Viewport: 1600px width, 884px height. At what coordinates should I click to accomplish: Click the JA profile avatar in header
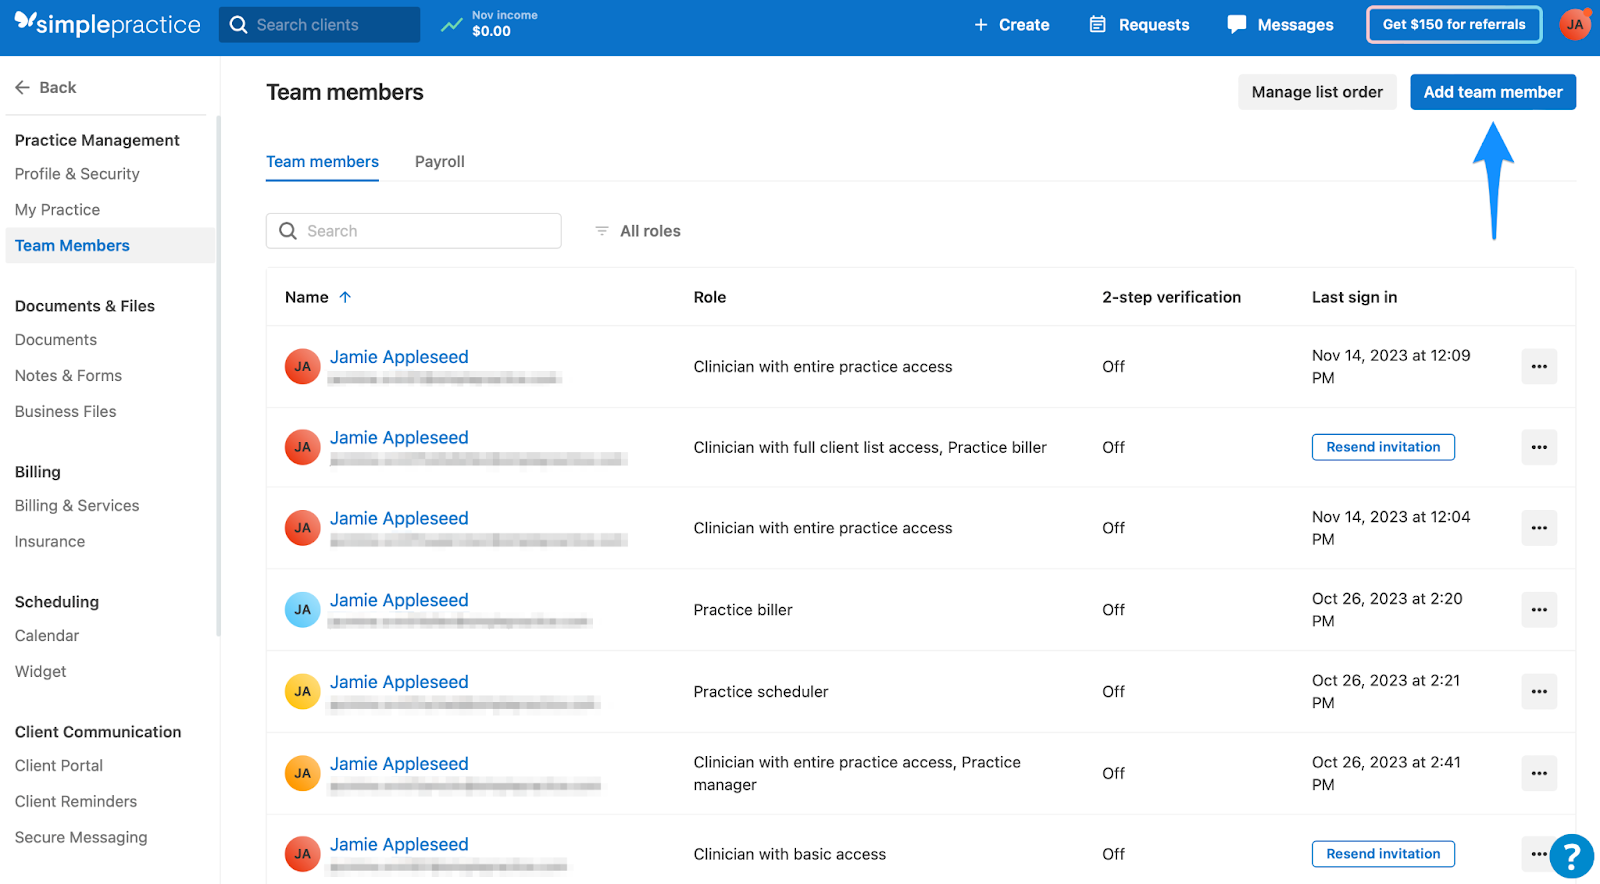(1575, 25)
